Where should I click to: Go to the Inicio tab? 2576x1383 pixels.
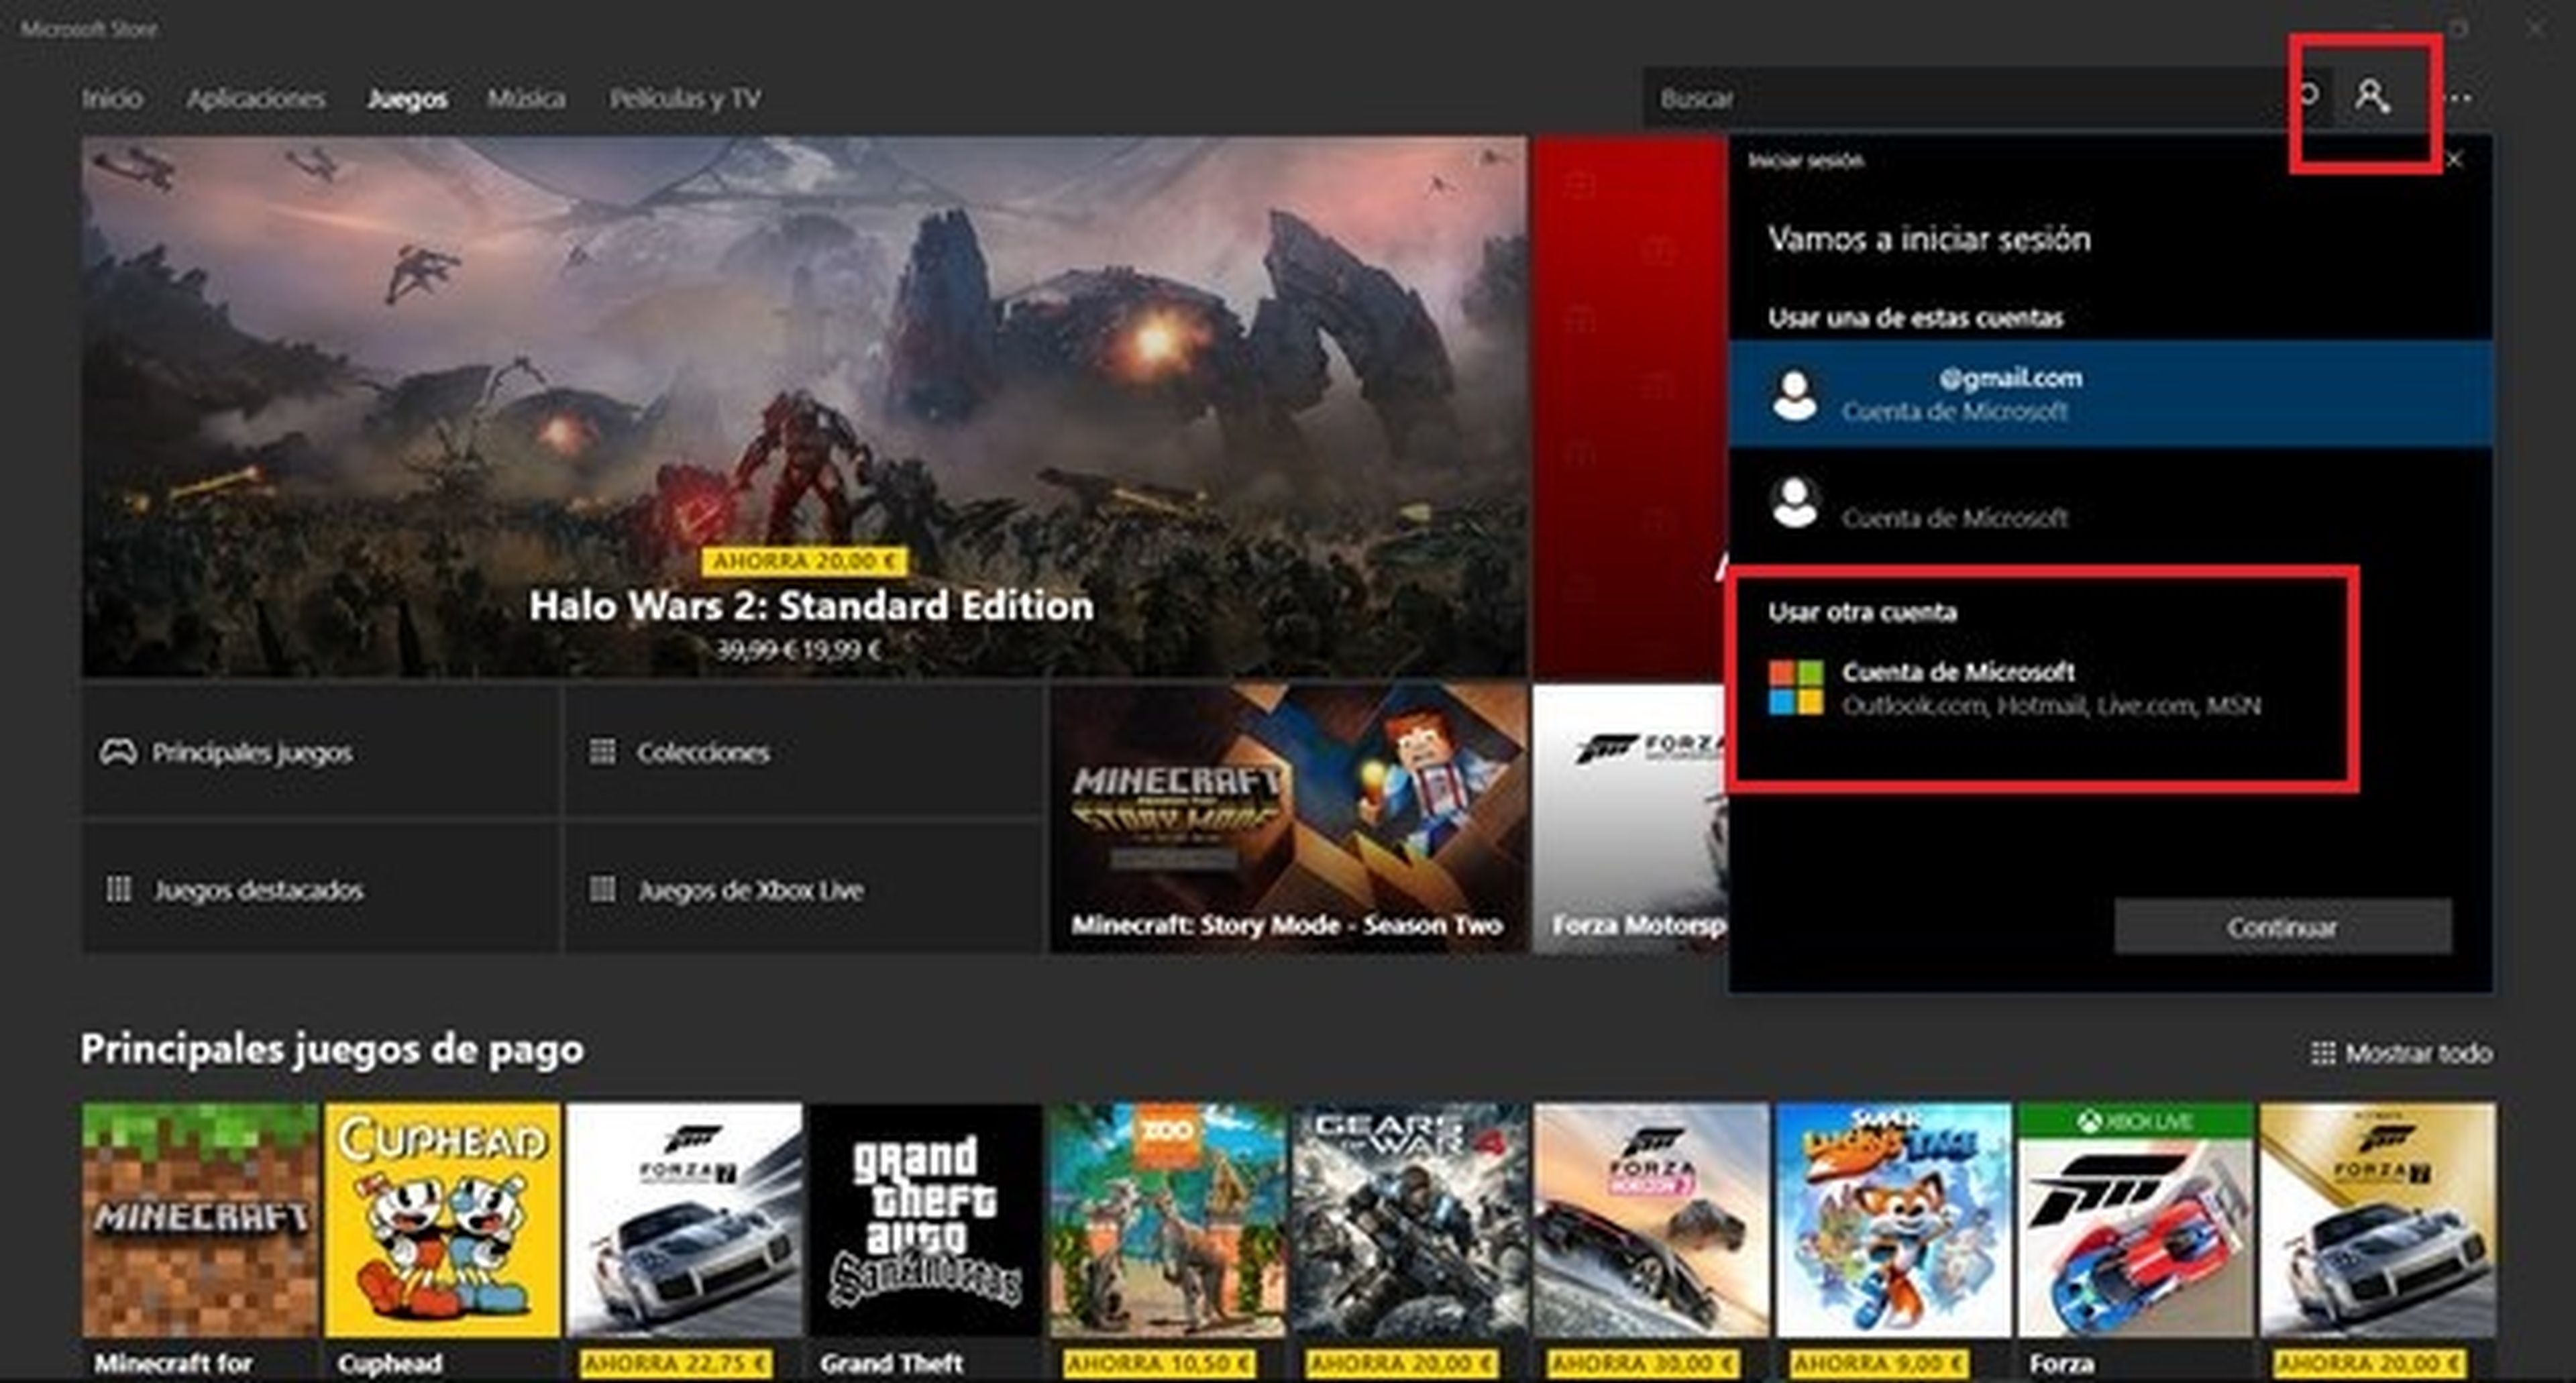tap(111, 98)
